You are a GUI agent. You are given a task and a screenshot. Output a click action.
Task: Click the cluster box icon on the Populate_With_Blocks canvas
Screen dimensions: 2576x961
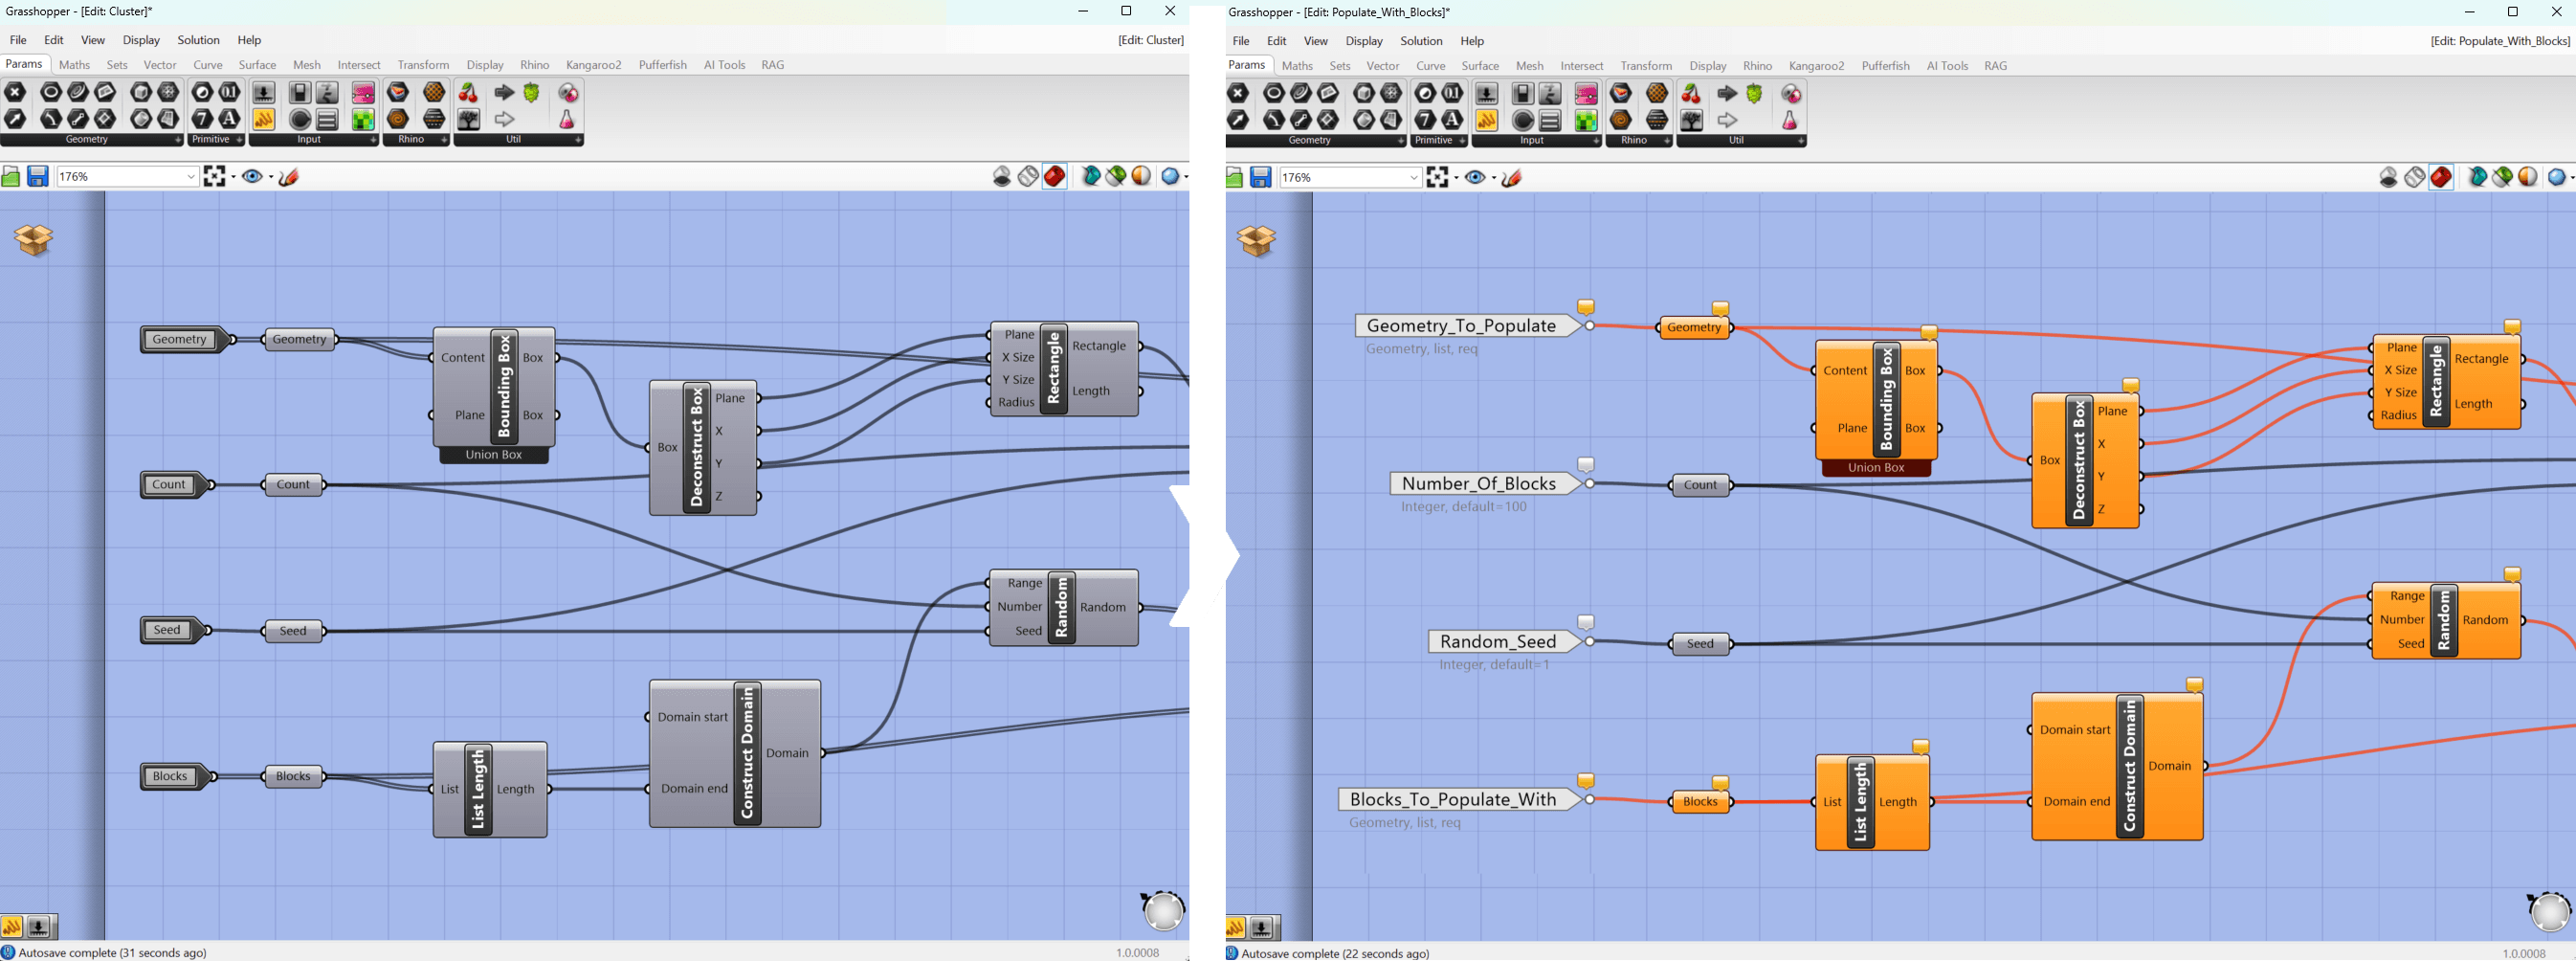[1257, 240]
